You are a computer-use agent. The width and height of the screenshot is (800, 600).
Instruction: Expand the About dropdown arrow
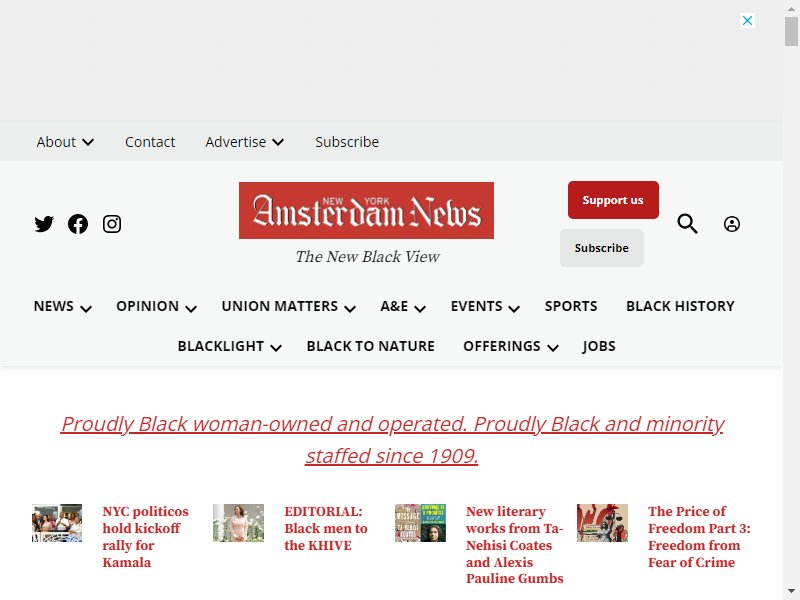pos(88,142)
